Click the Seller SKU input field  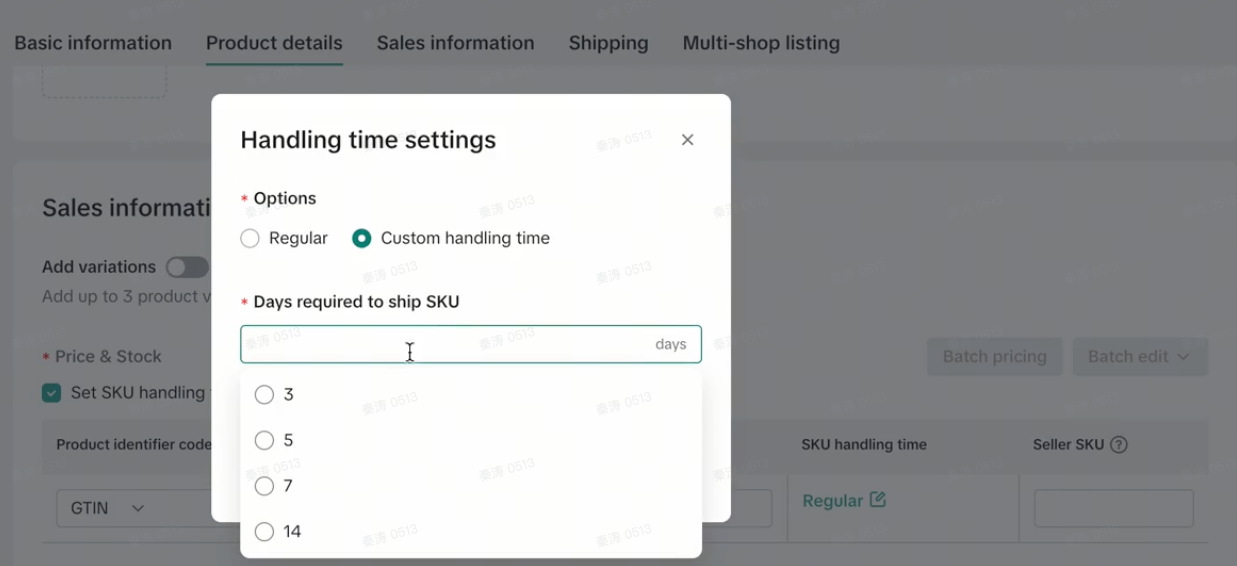pyautogui.click(x=1113, y=508)
